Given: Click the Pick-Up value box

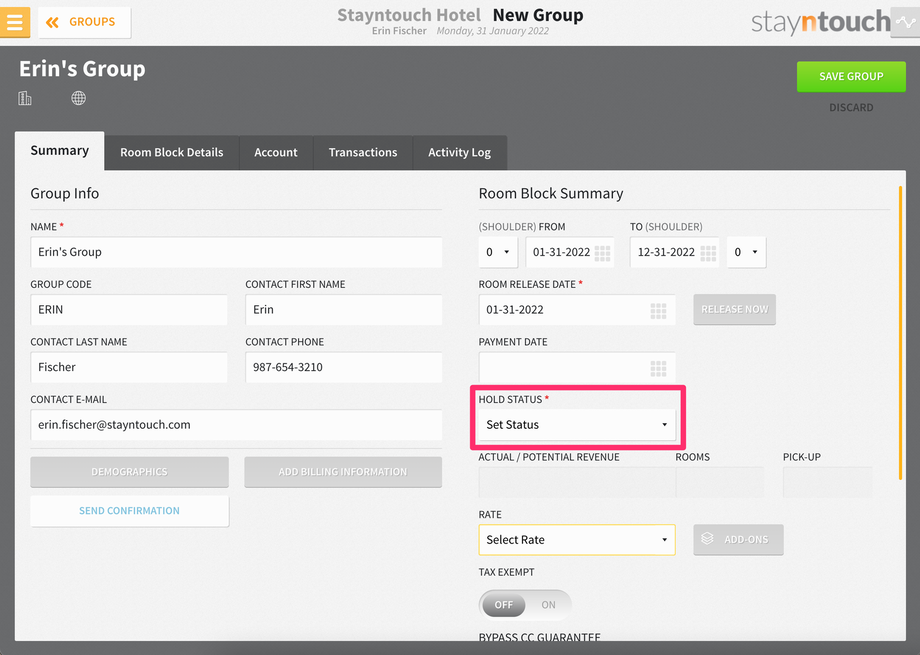Looking at the screenshot, I should tap(827, 482).
